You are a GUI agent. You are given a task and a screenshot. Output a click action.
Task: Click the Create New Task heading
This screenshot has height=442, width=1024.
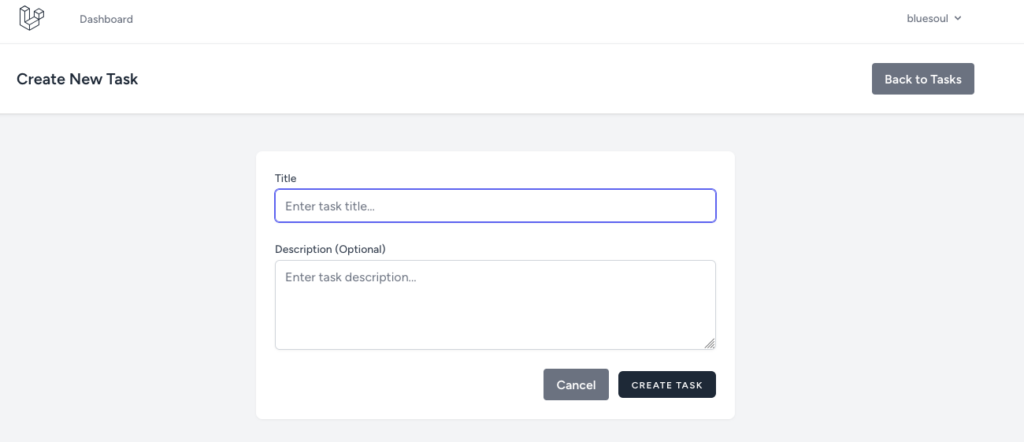77,79
